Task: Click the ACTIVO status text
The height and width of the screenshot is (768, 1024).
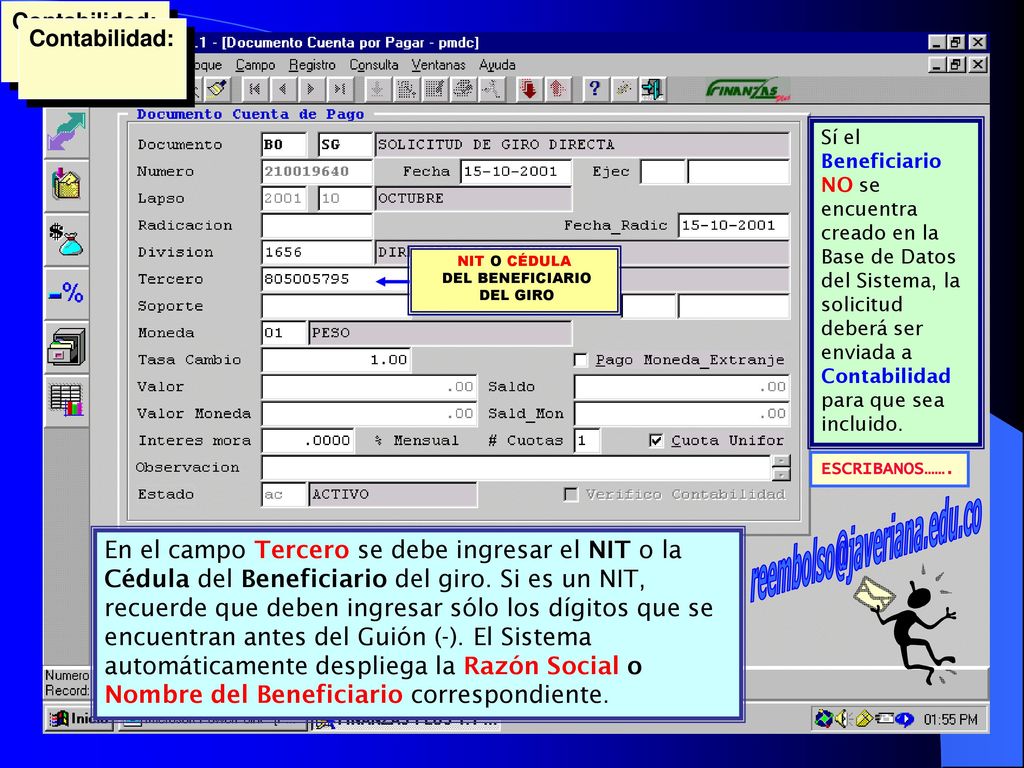Action: (340, 494)
